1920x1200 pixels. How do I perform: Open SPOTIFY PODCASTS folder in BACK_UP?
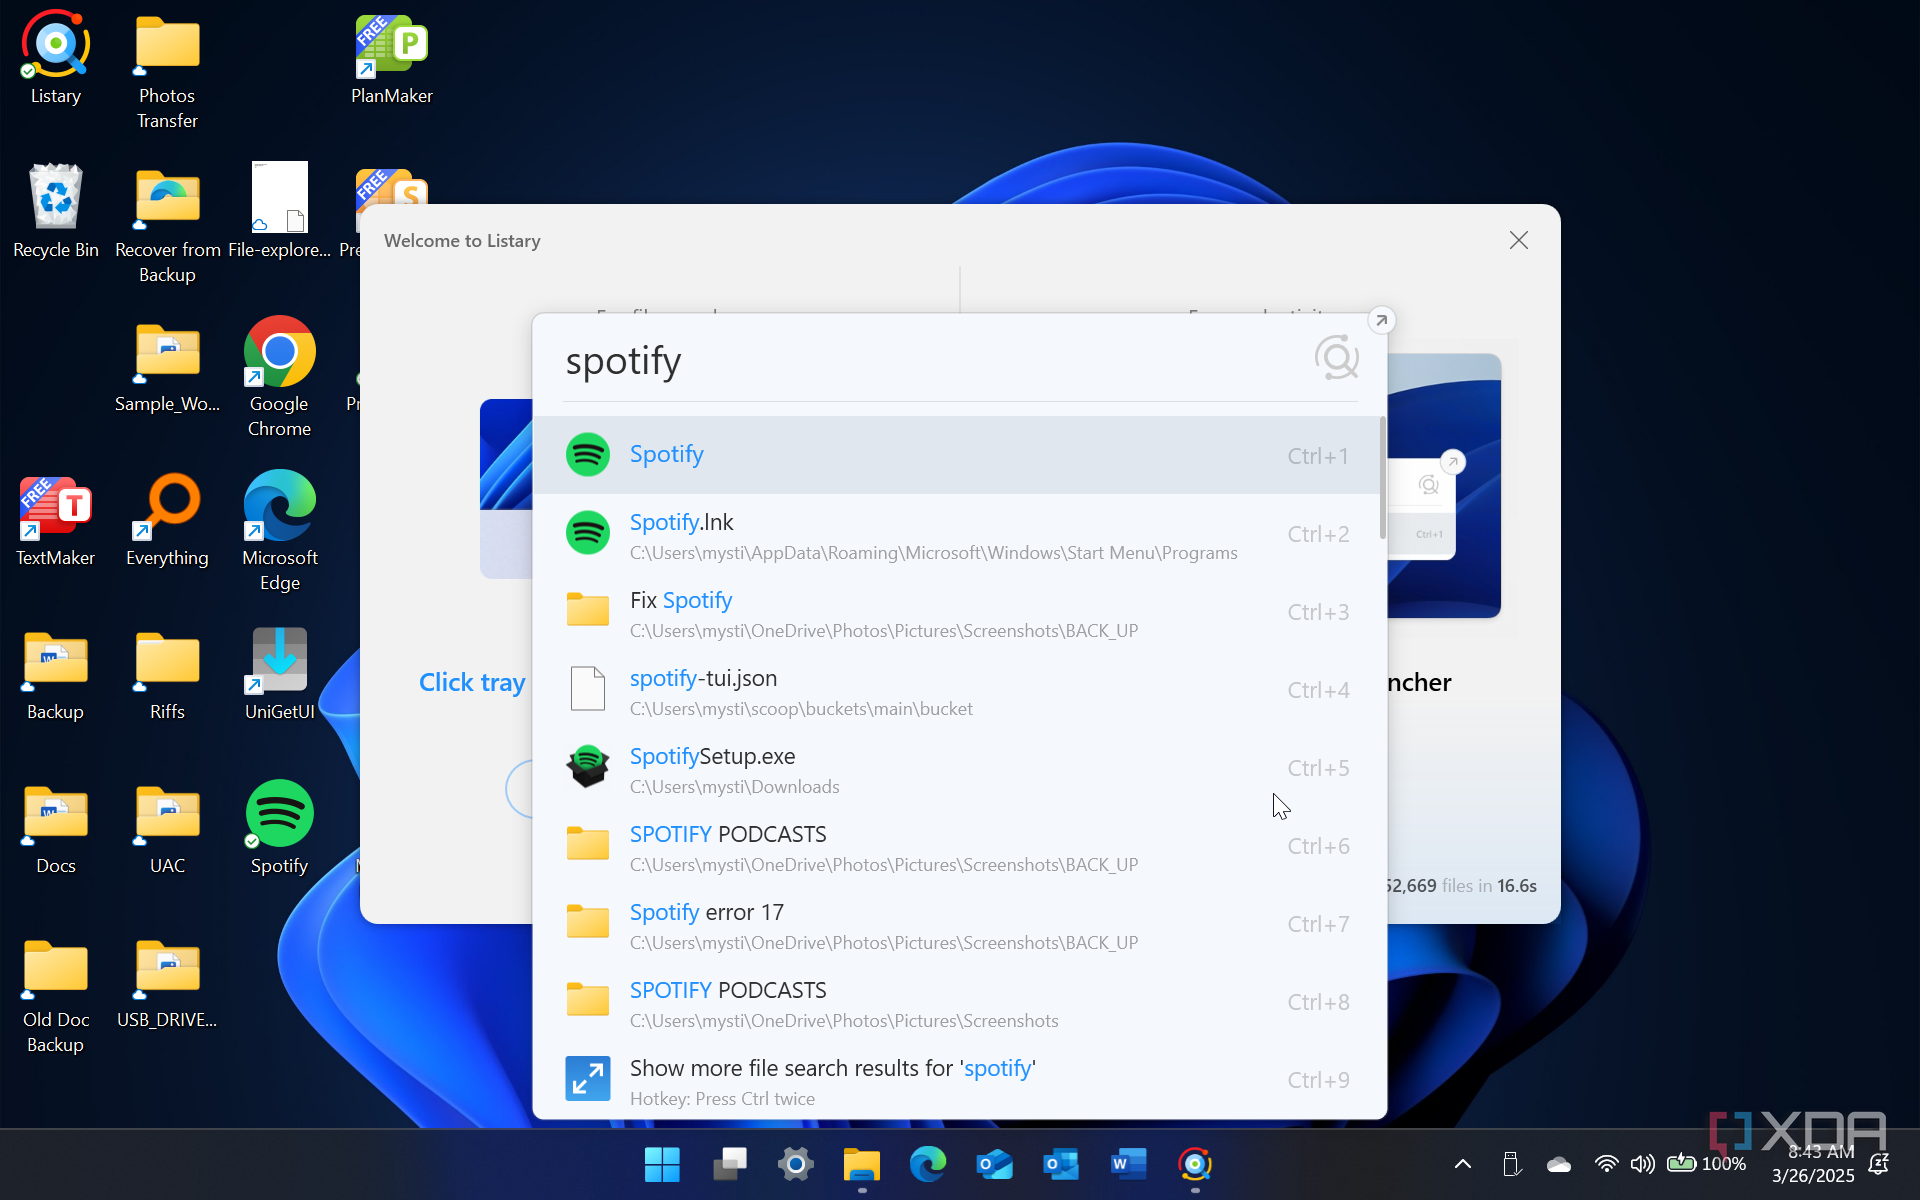point(957,846)
